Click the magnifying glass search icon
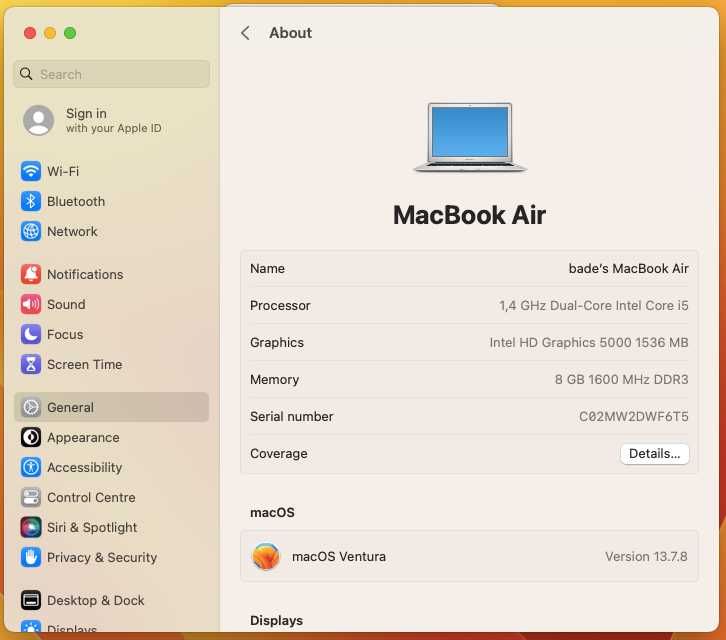 (x=26, y=74)
